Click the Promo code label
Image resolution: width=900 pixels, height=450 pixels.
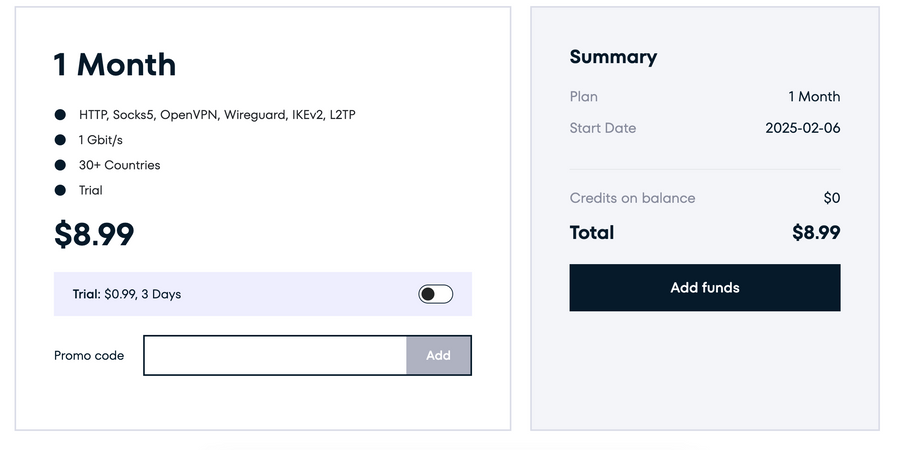tap(89, 355)
